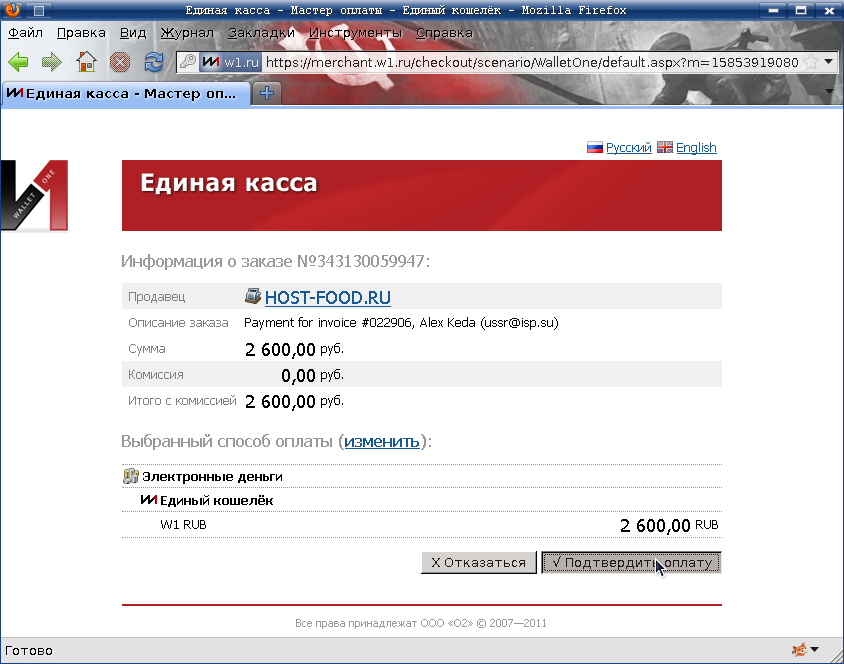Viewport: 844px width, 664px height.
Task: Click the Отказаться button
Action: click(479, 562)
